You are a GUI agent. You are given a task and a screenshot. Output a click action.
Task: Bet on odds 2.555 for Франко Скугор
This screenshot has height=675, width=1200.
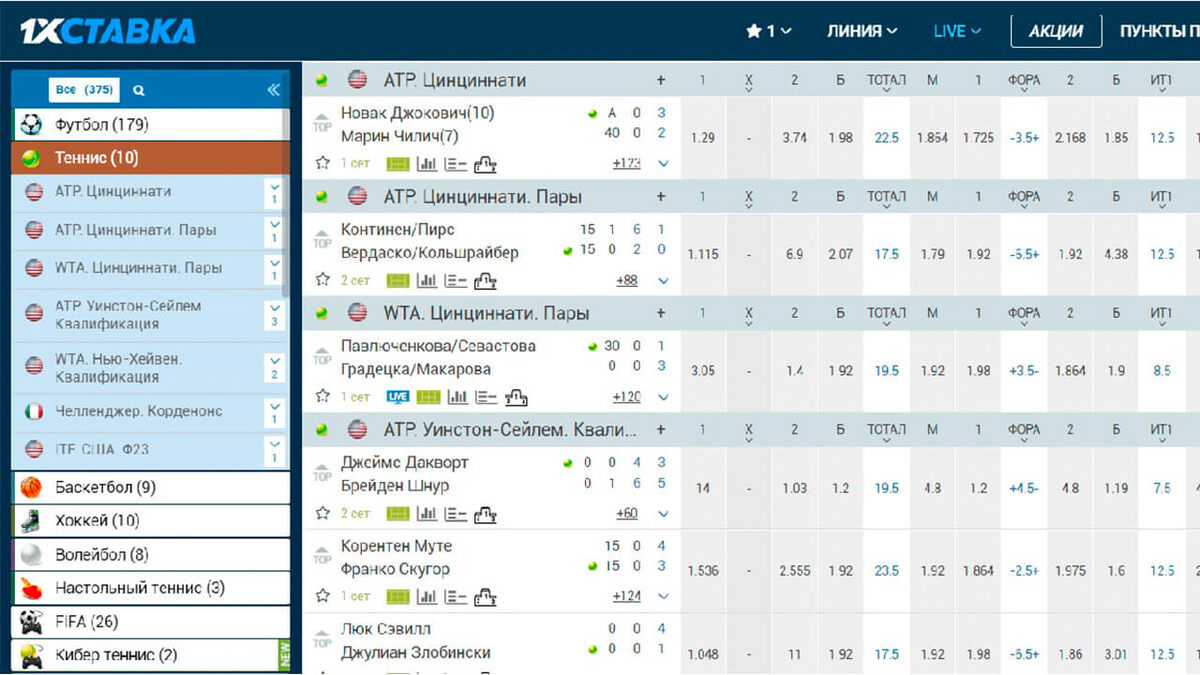(795, 571)
